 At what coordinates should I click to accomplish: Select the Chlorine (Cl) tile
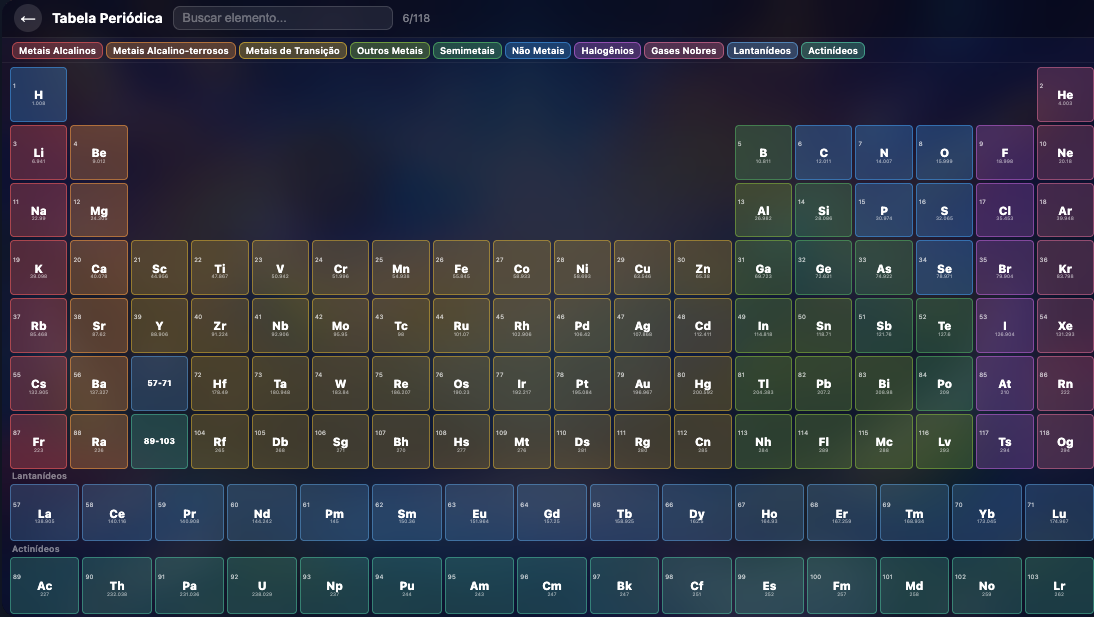[x=1005, y=211]
